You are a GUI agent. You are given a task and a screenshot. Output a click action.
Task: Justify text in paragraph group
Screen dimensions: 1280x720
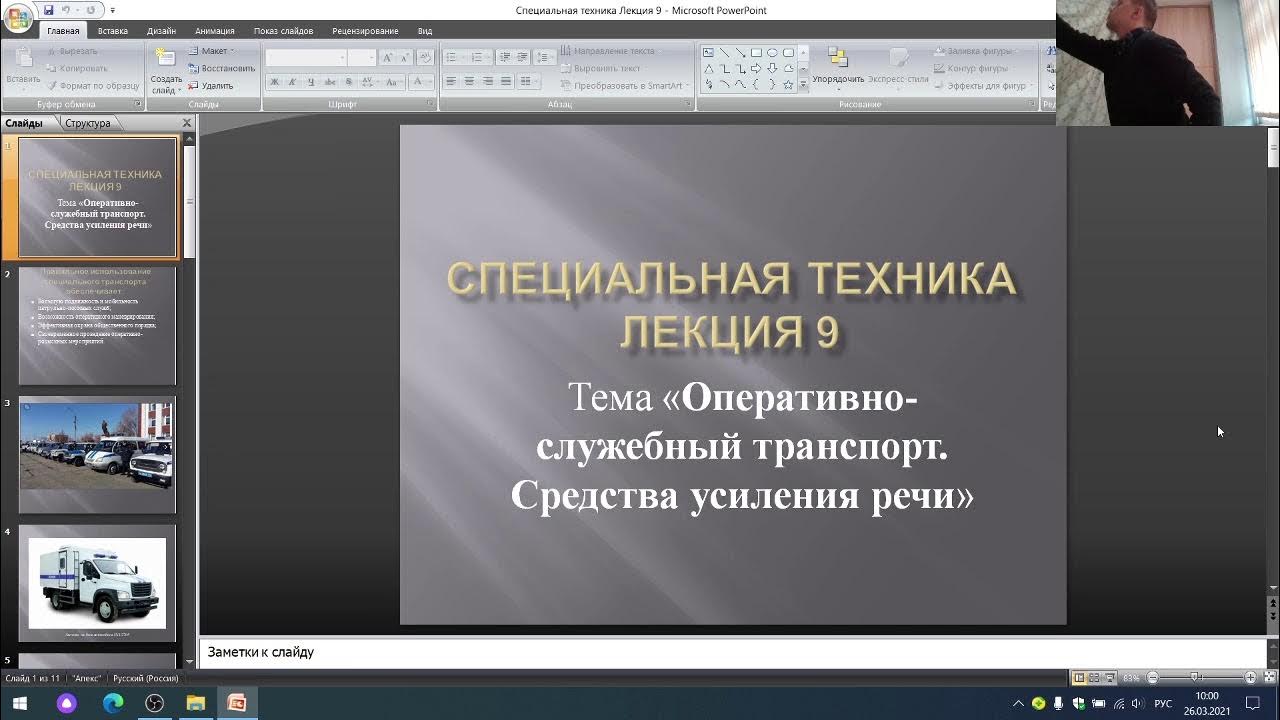click(506, 82)
